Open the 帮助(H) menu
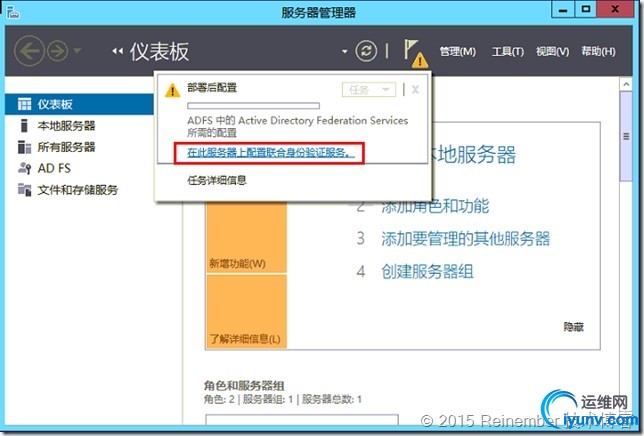 point(598,51)
